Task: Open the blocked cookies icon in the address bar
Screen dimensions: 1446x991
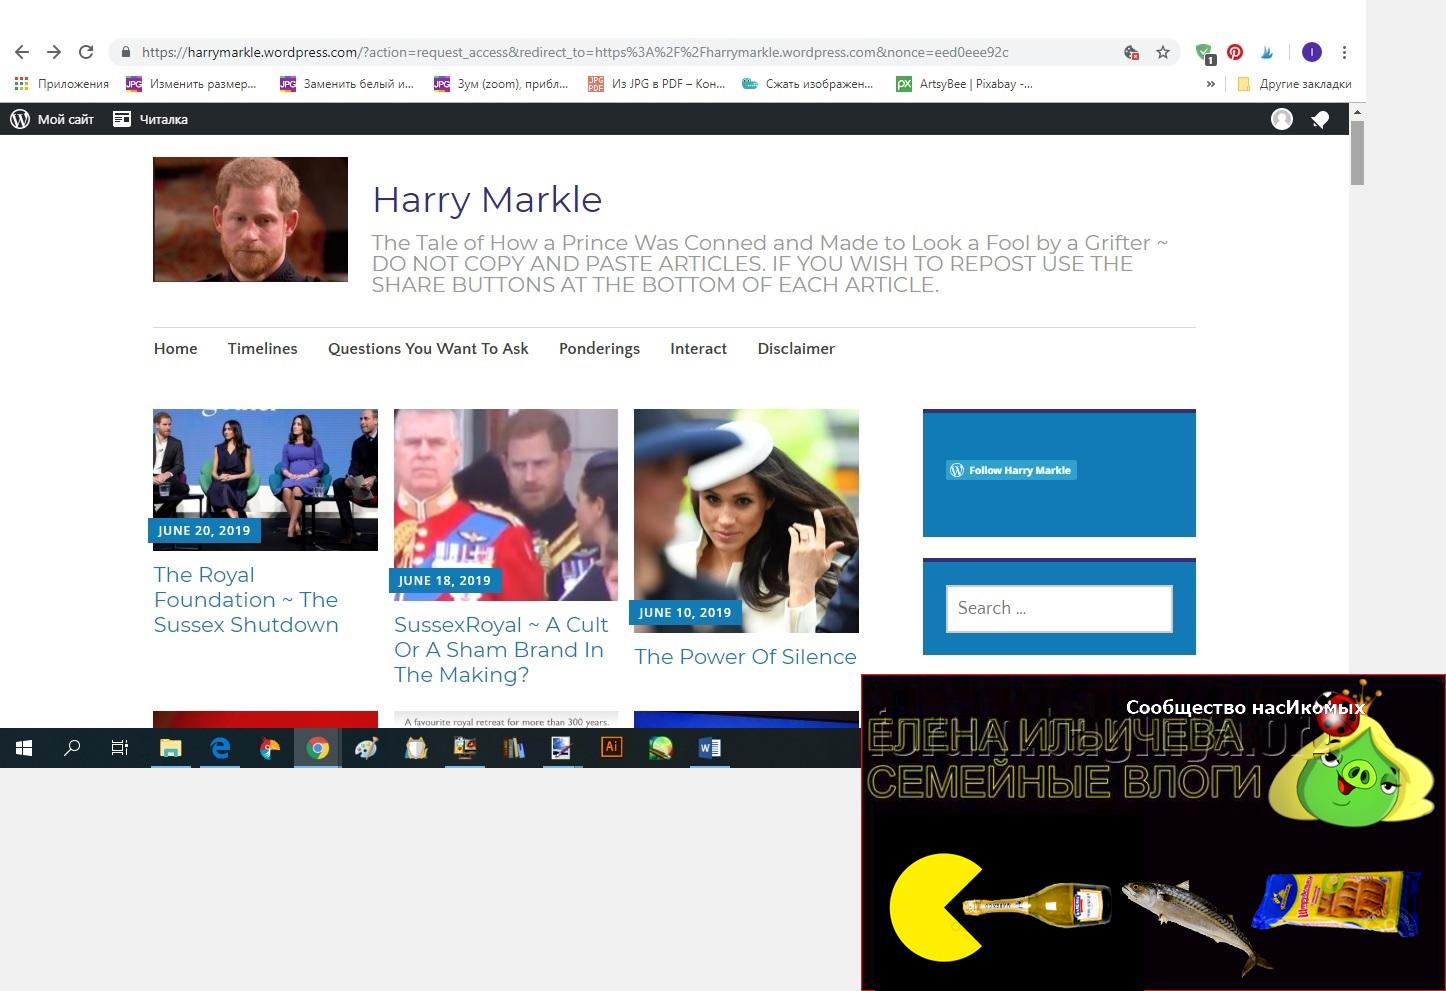Action: point(1131,52)
